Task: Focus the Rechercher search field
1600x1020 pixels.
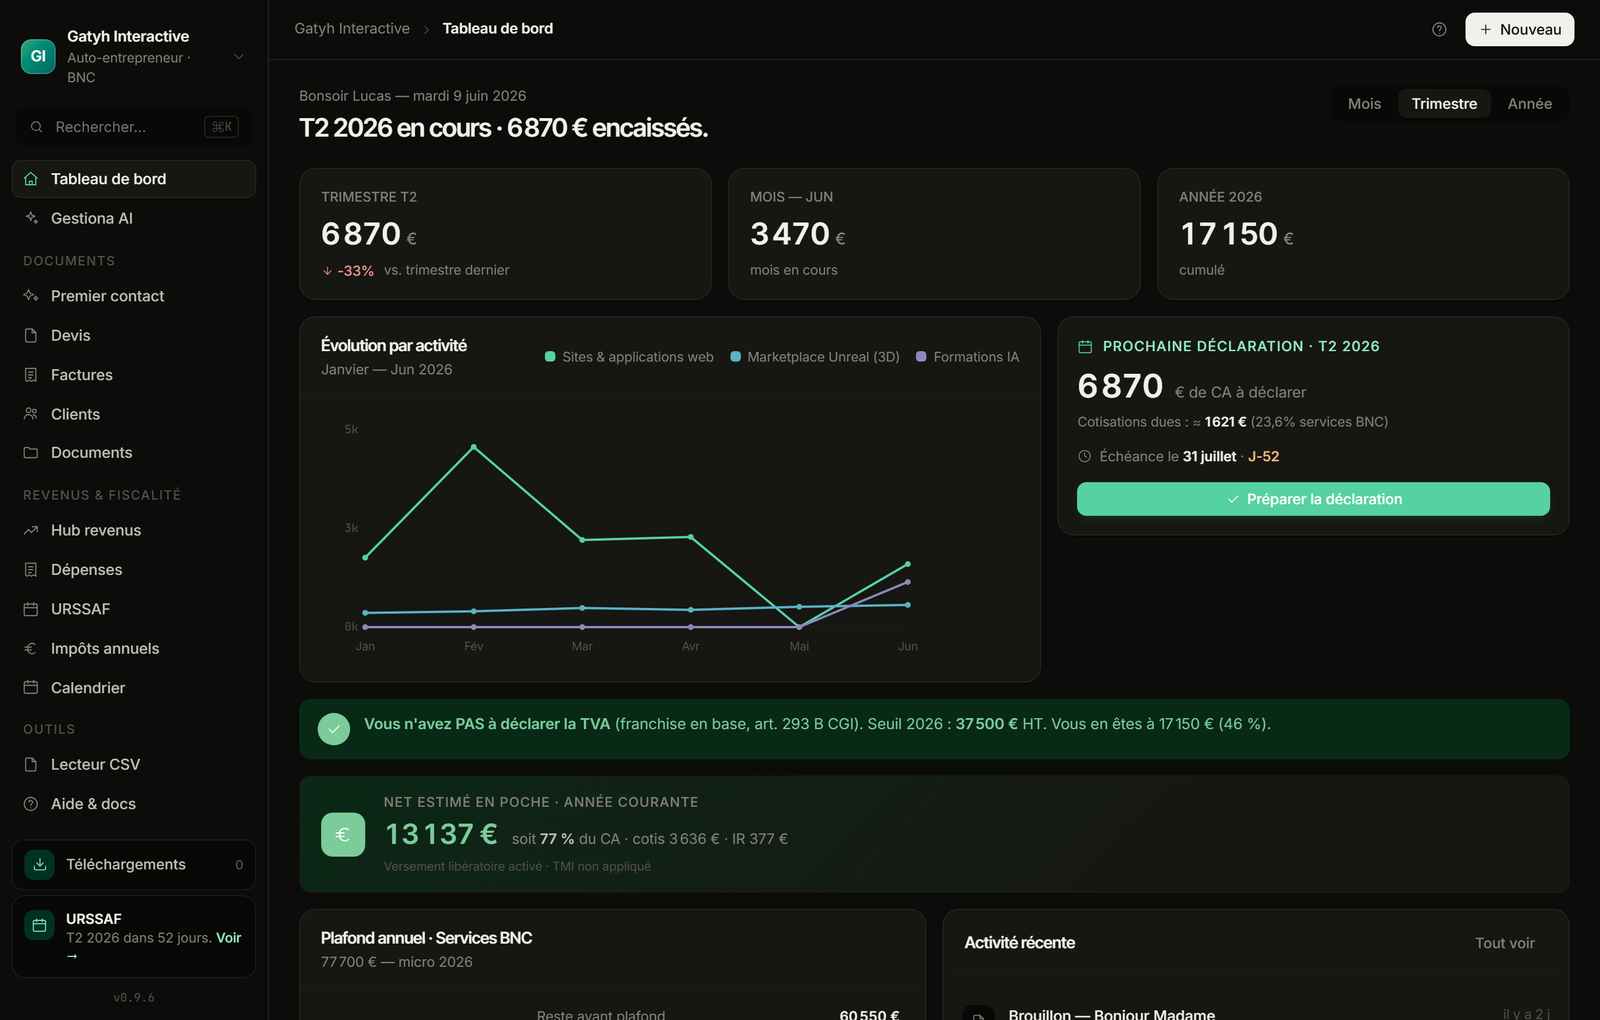Action: [134, 127]
